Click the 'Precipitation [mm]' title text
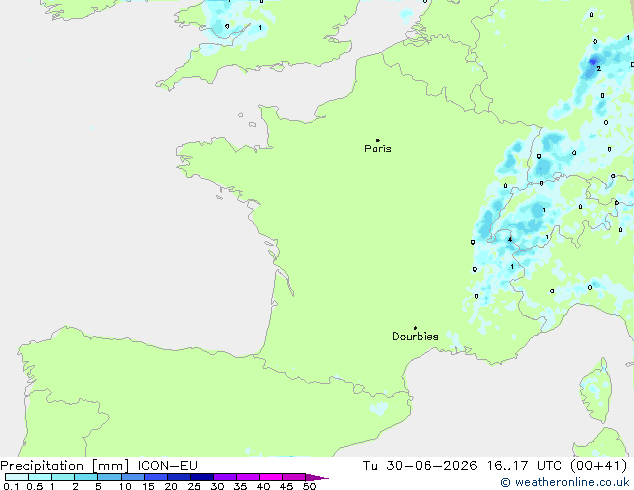The height and width of the screenshot is (490, 634). click(65, 466)
